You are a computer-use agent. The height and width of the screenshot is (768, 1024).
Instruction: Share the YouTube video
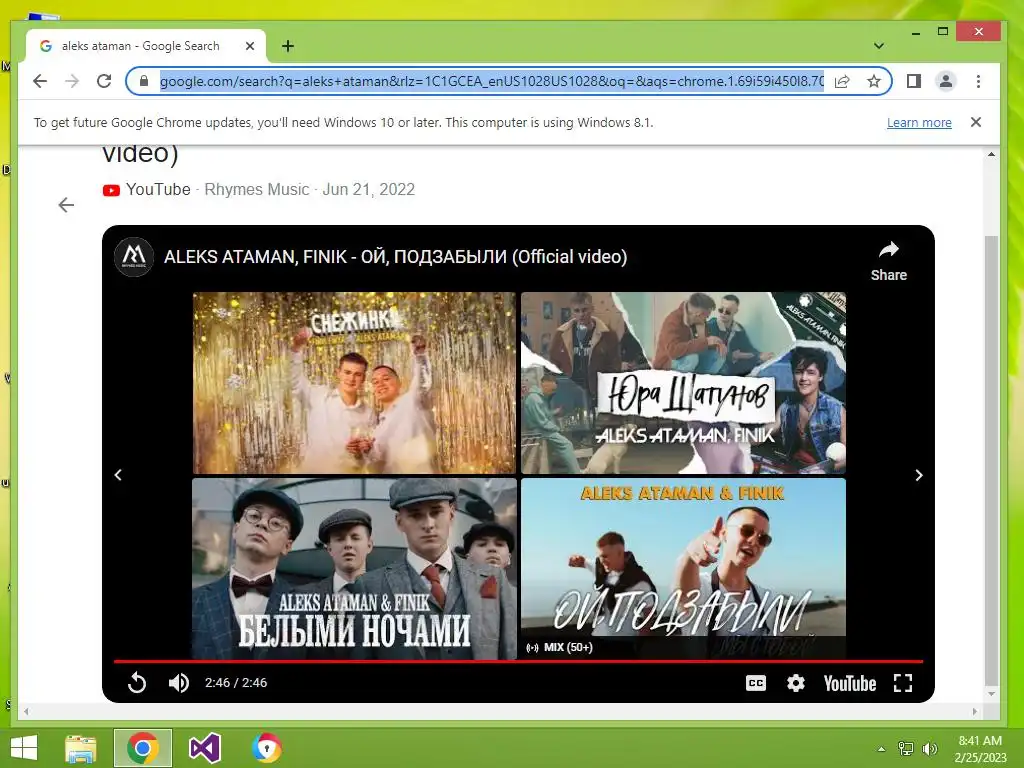tap(888, 261)
